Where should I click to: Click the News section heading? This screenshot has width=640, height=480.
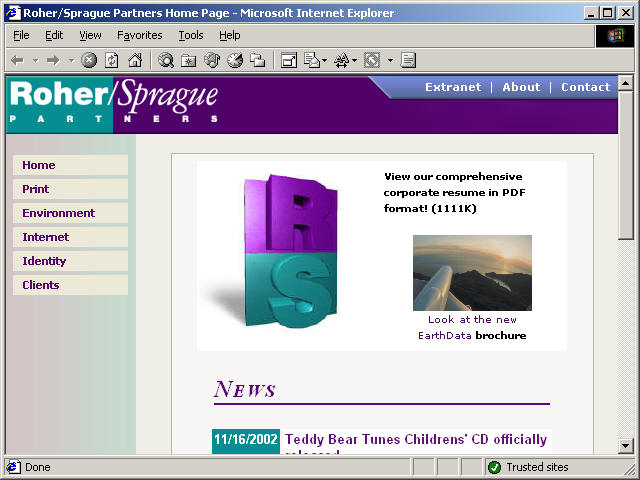pyautogui.click(x=245, y=389)
